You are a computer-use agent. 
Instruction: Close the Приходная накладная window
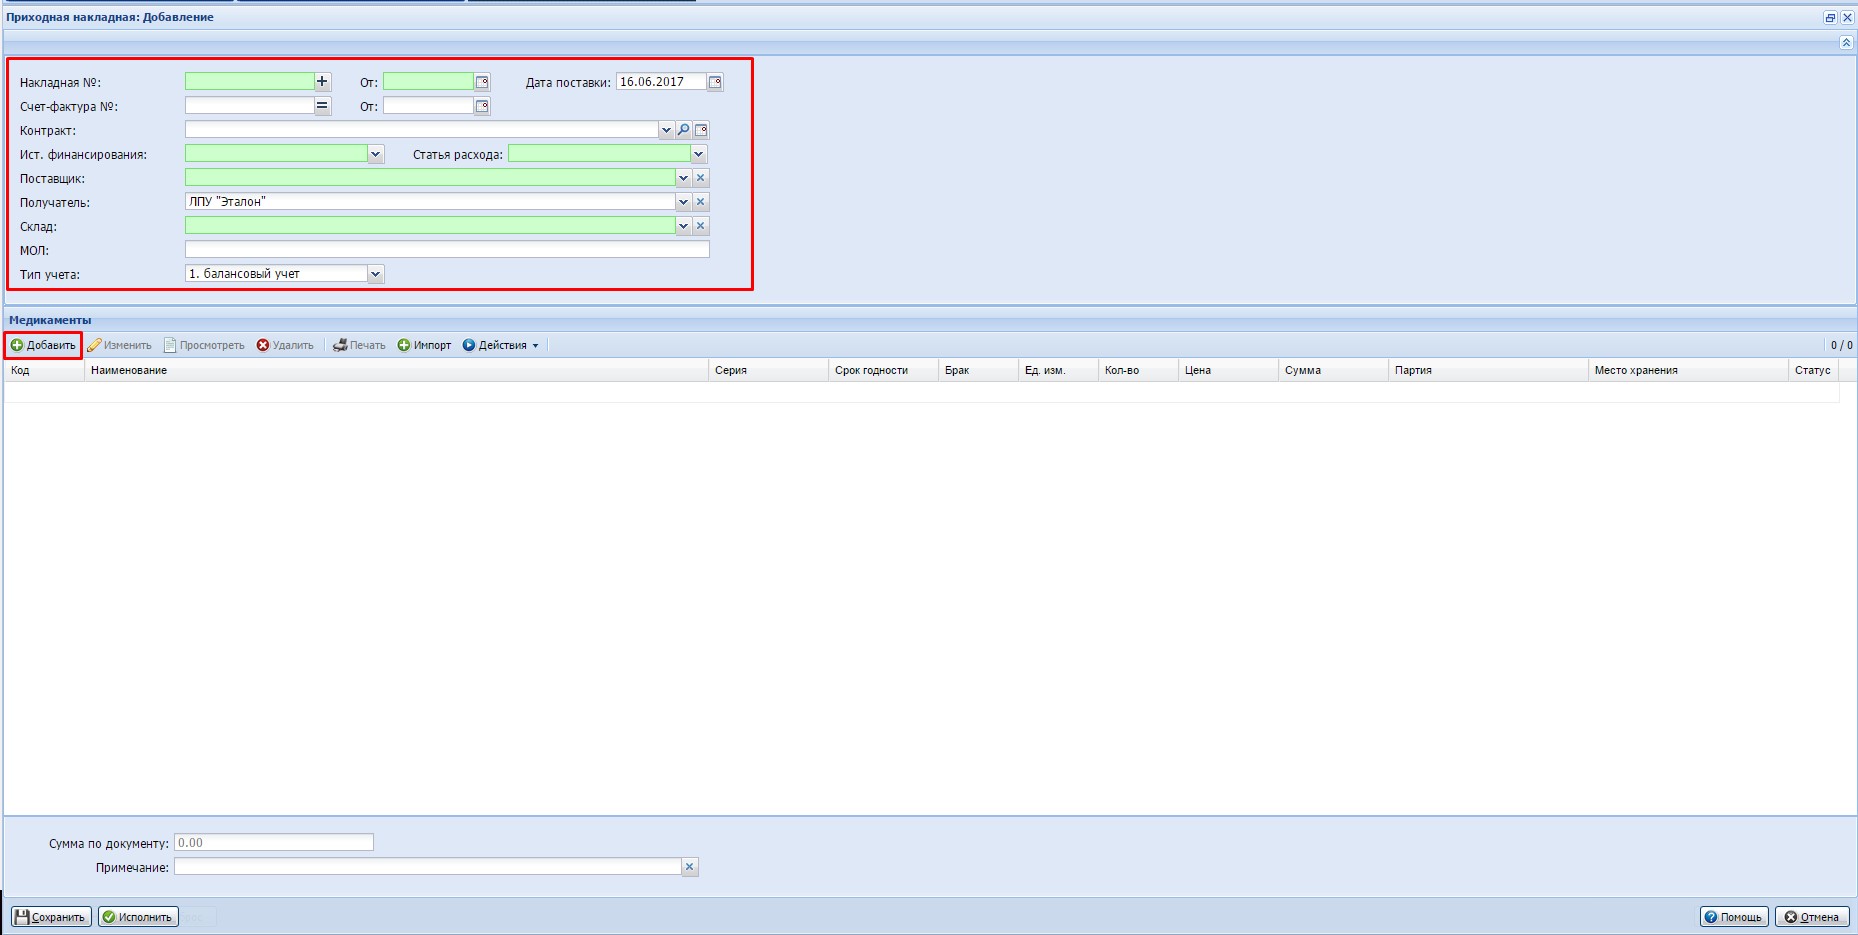click(x=1847, y=18)
